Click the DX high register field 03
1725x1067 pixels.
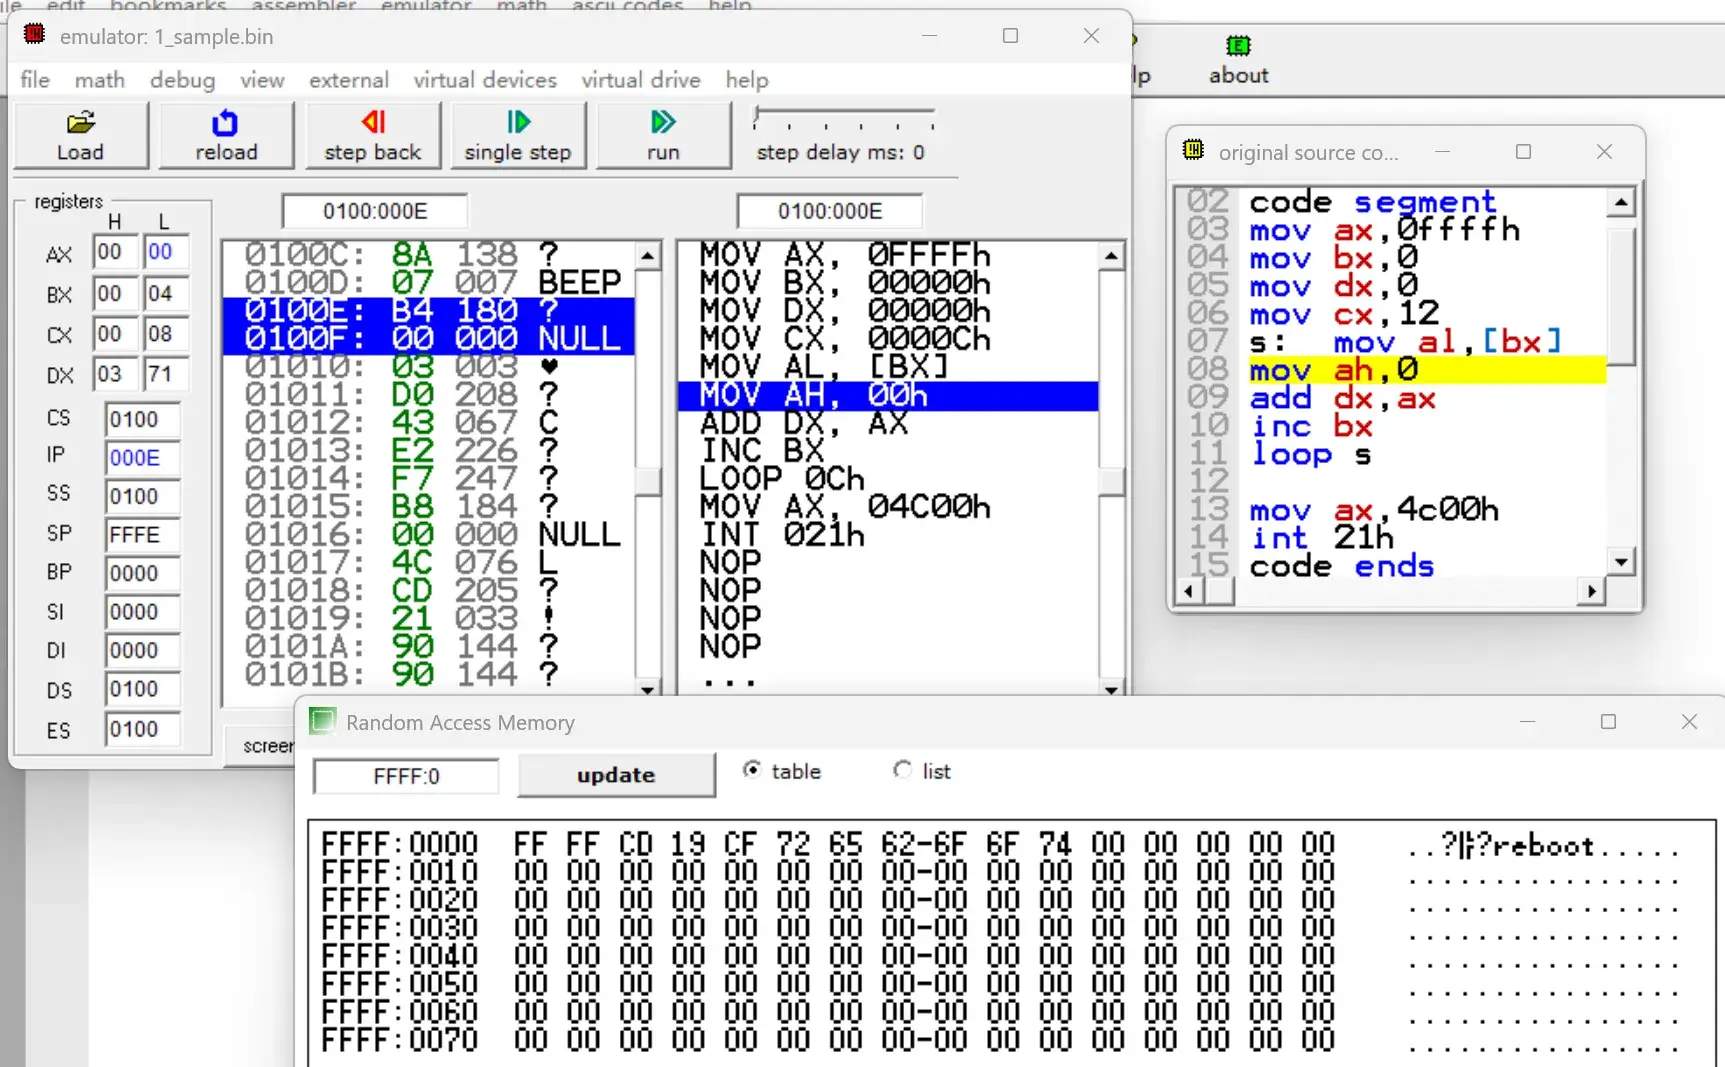tap(114, 375)
